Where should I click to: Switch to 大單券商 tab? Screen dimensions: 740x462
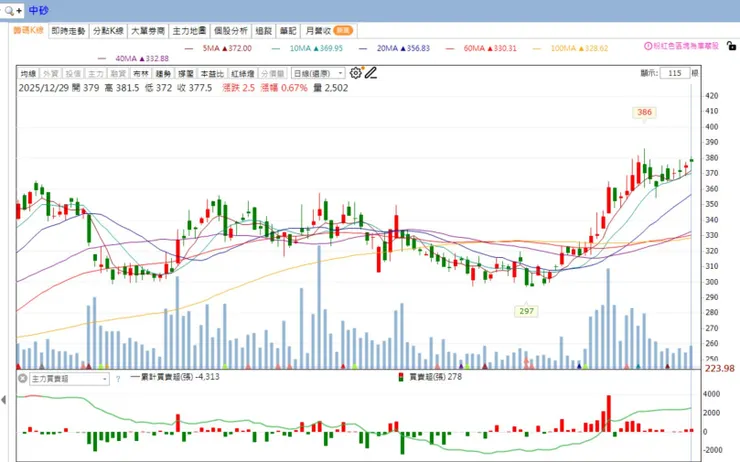(148, 31)
